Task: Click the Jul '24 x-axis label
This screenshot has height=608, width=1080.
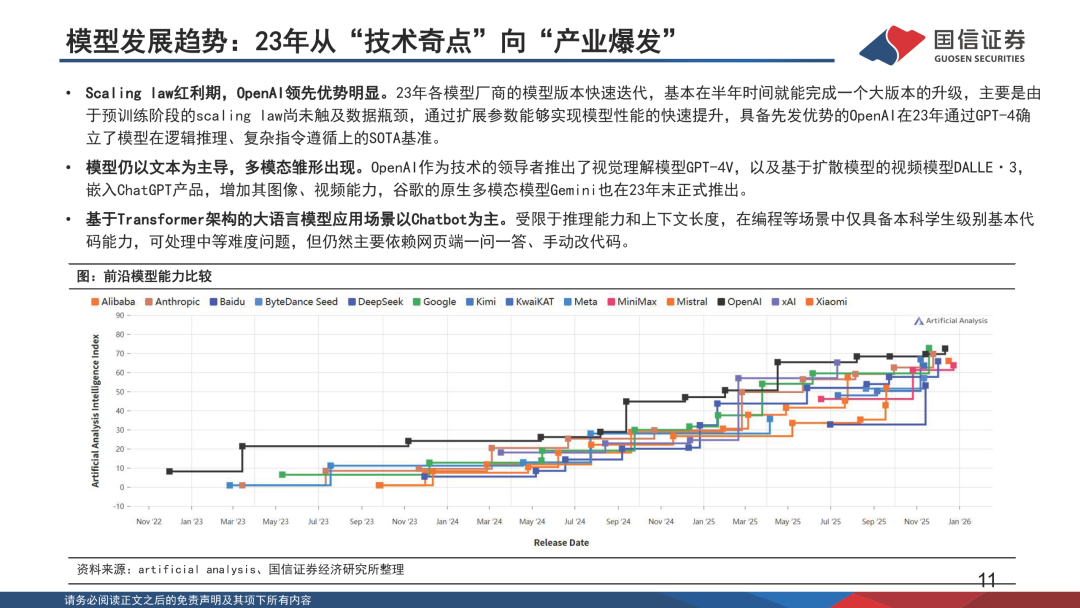Action: pos(574,521)
